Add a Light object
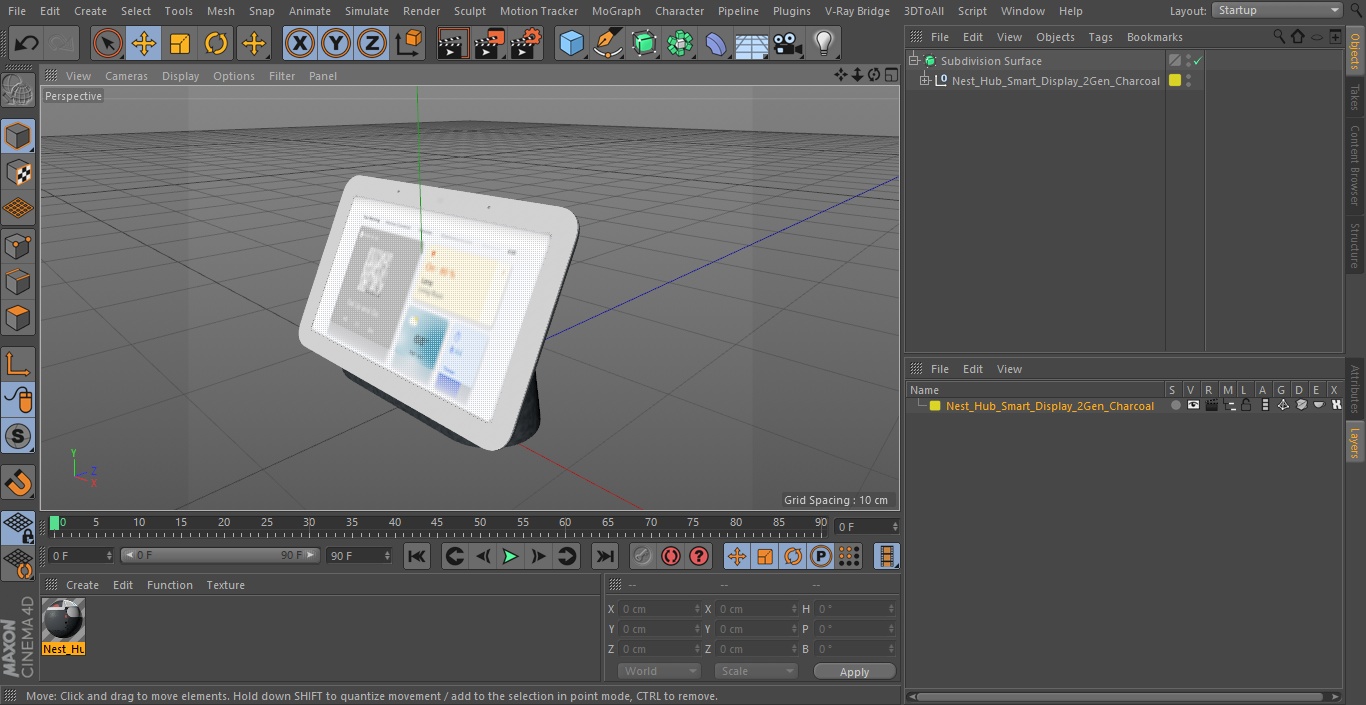The height and width of the screenshot is (705, 1366). pos(824,43)
